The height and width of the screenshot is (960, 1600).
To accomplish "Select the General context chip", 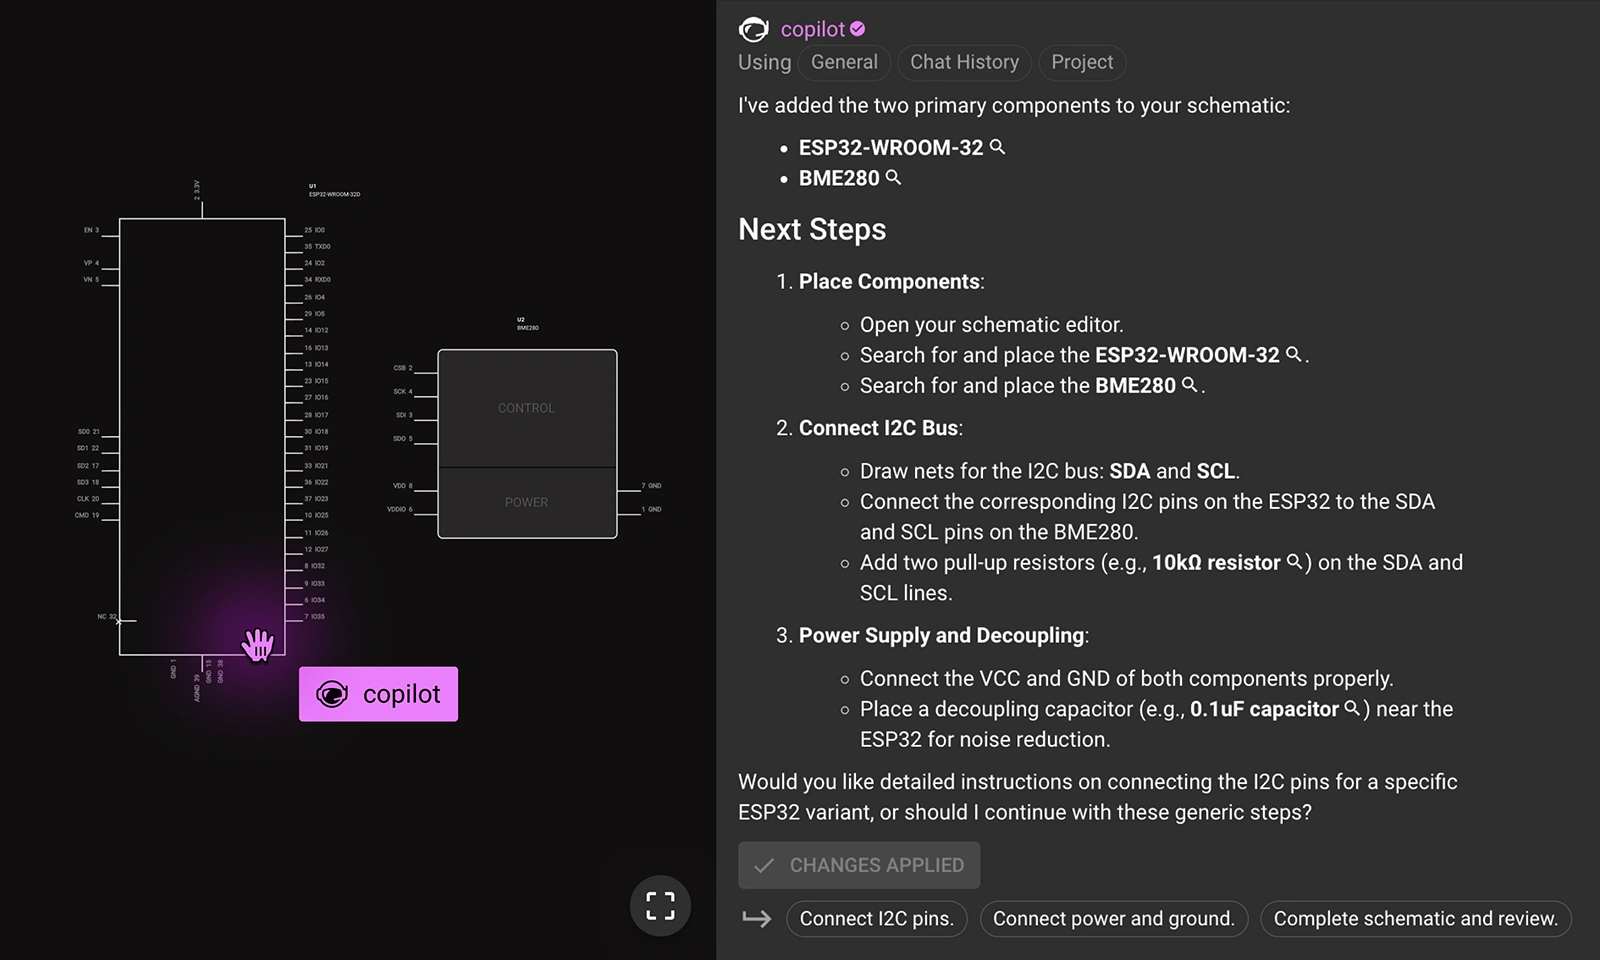I will [844, 62].
